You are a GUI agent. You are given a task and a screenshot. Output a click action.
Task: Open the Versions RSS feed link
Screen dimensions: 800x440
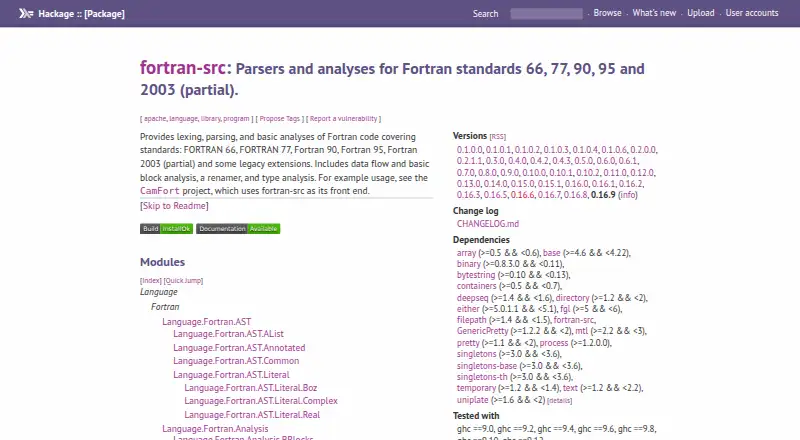[x=497, y=137]
